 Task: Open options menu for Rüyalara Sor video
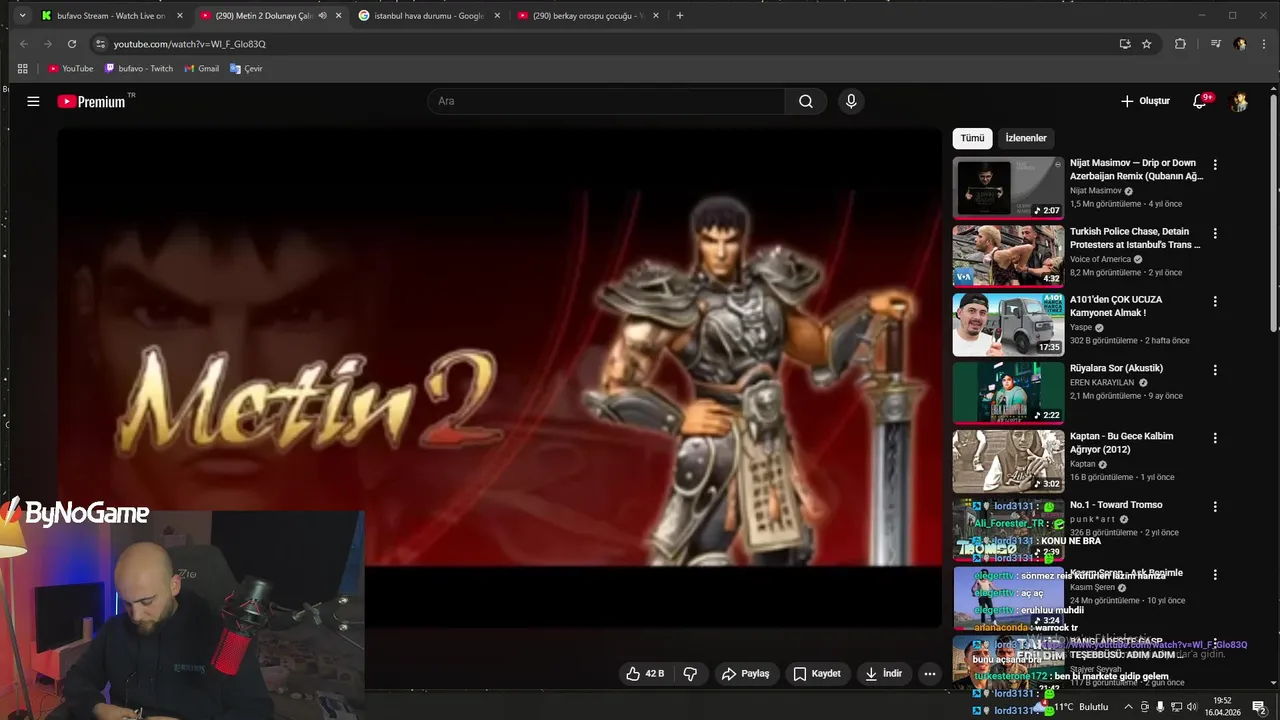[x=1215, y=370]
